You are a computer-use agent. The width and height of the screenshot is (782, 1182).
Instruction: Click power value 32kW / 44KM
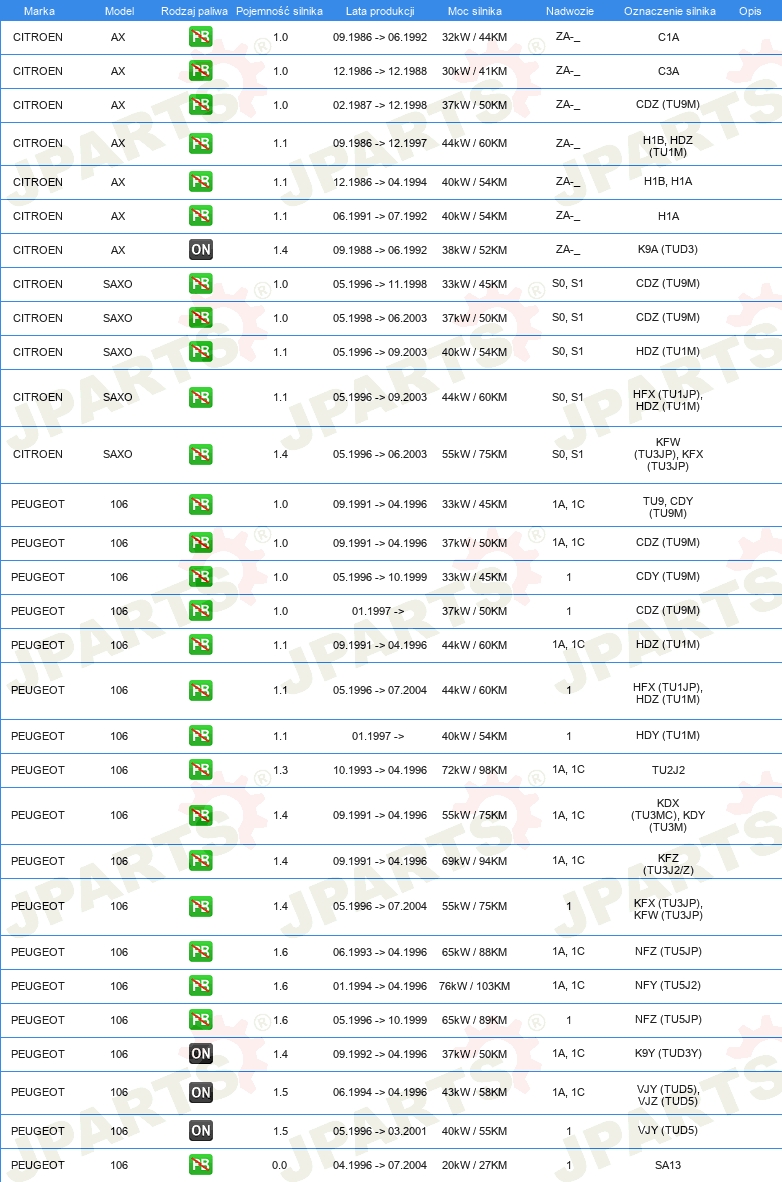pos(474,37)
